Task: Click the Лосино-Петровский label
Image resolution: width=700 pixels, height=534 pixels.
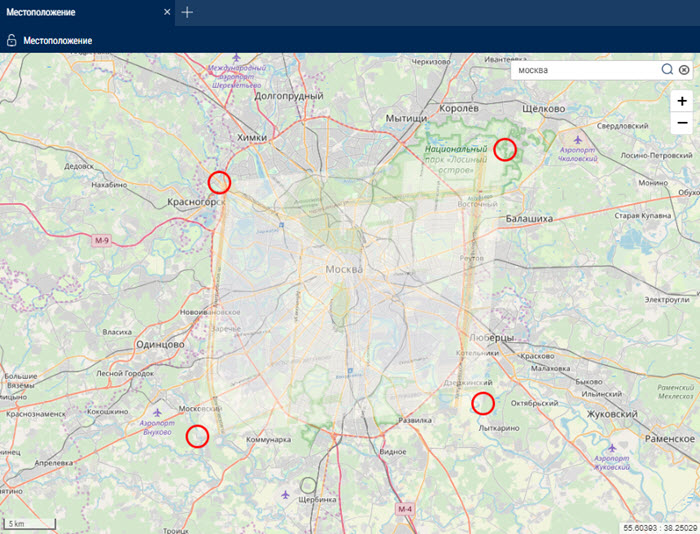Action: click(x=656, y=155)
